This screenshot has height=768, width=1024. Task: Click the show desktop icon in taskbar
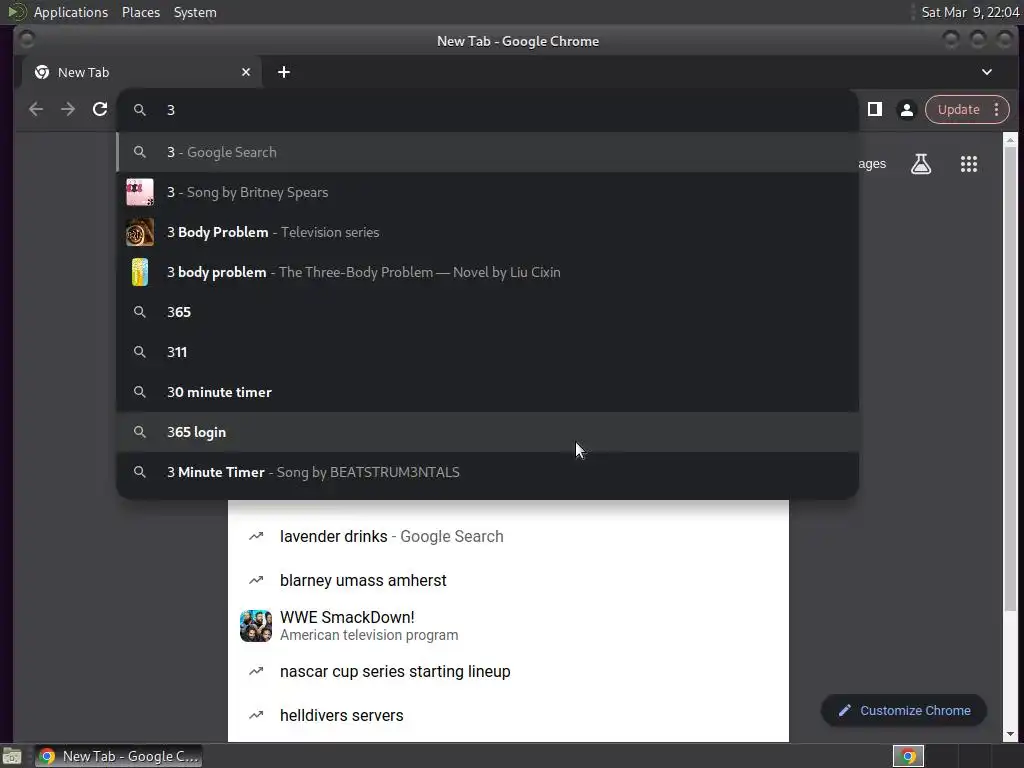(x=12, y=756)
